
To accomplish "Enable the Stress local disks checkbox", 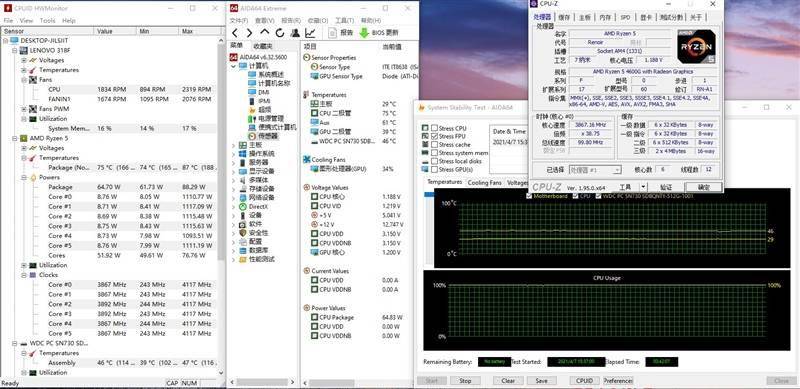I will pos(434,161).
